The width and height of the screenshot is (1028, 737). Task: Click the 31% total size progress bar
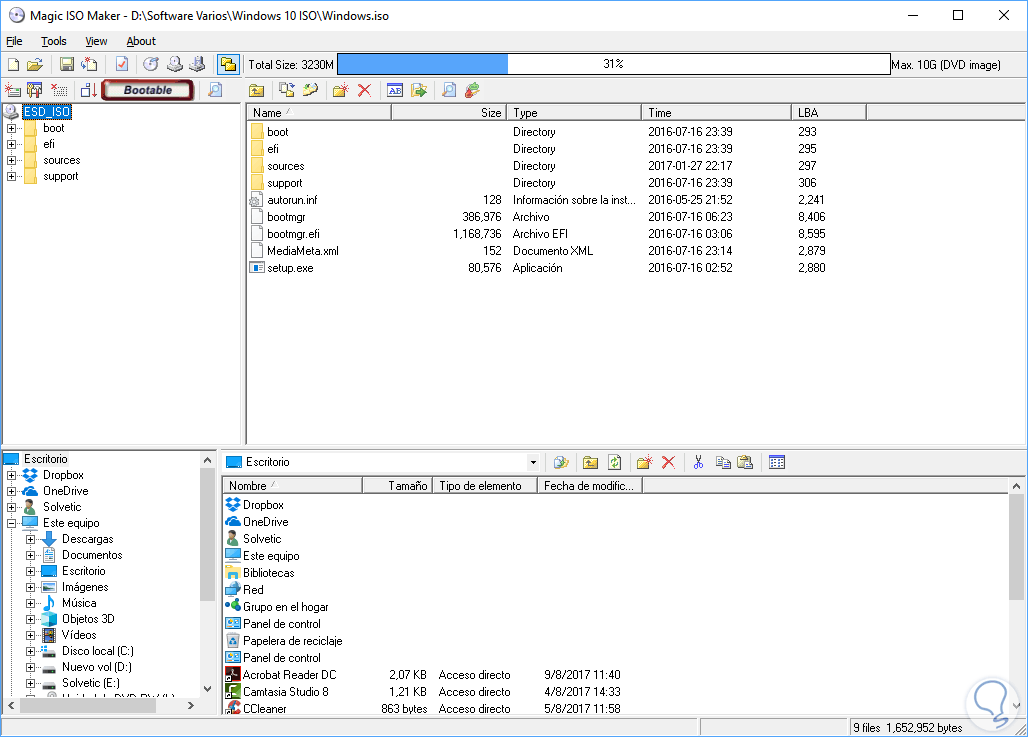point(614,64)
